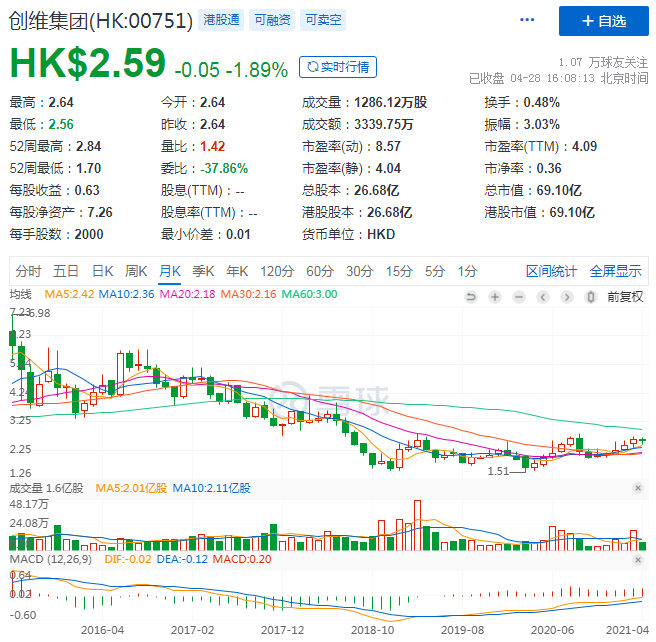Toggle 全屏显示 full screen display
The image size is (656, 642).
coord(615,271)
